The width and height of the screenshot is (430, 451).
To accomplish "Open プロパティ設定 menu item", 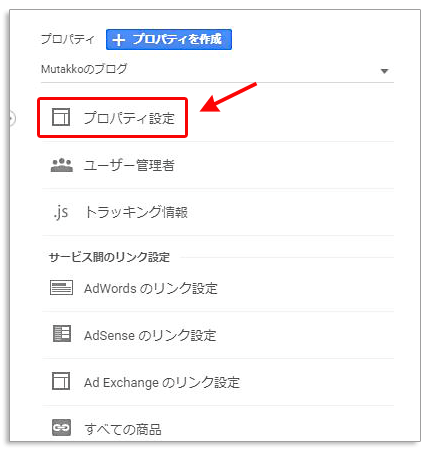I will click(x=112, y=118).
